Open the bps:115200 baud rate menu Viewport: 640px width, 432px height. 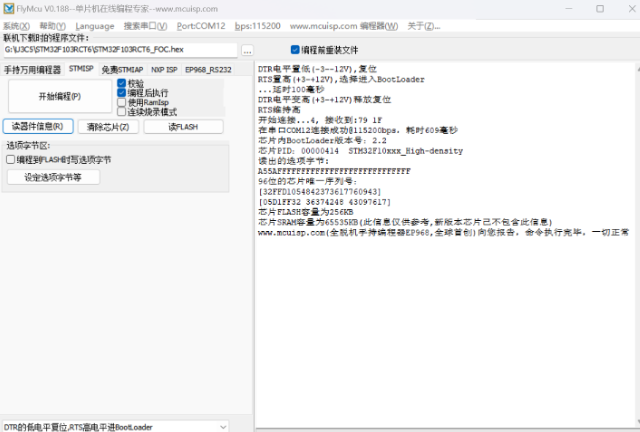coord(258,26)
